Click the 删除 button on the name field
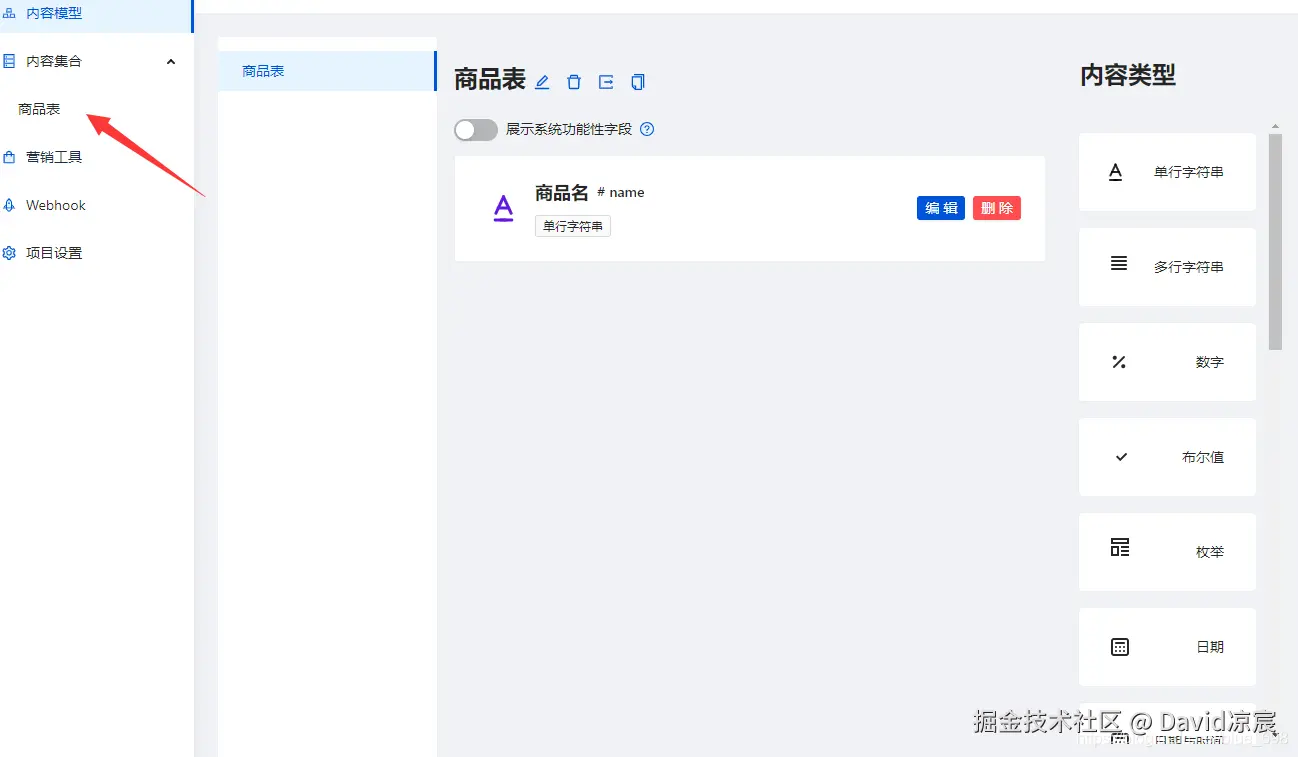1298x757 pixels. [996, 208]
